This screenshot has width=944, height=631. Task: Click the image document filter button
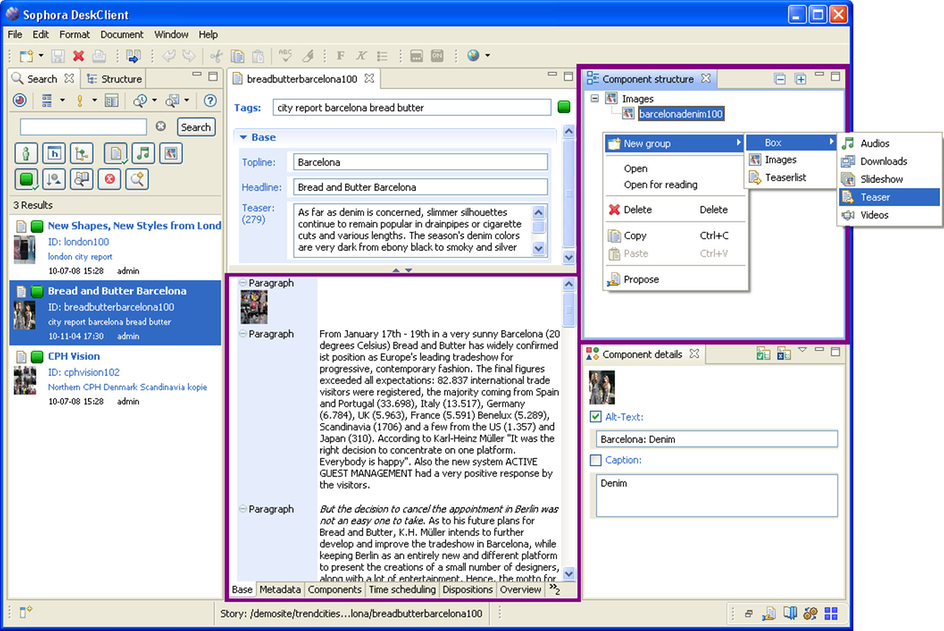(171, 154)
